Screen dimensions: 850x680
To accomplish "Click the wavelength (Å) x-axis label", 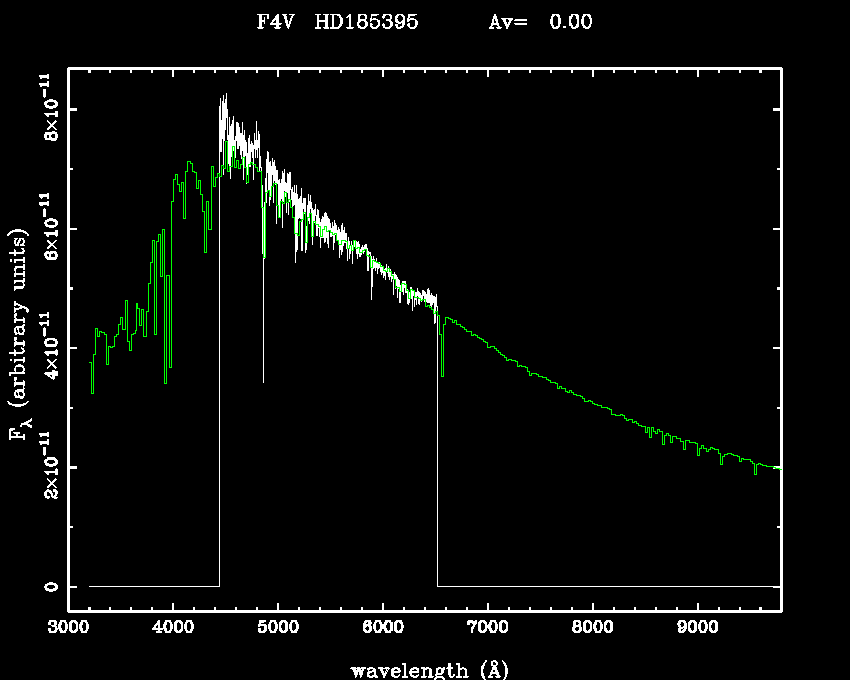I will pos(425,669).
